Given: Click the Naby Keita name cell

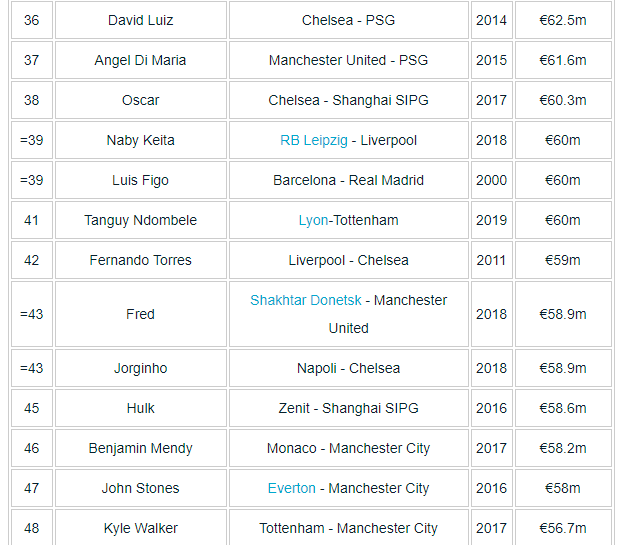Looking at the screenshot, I should (140, 140).
